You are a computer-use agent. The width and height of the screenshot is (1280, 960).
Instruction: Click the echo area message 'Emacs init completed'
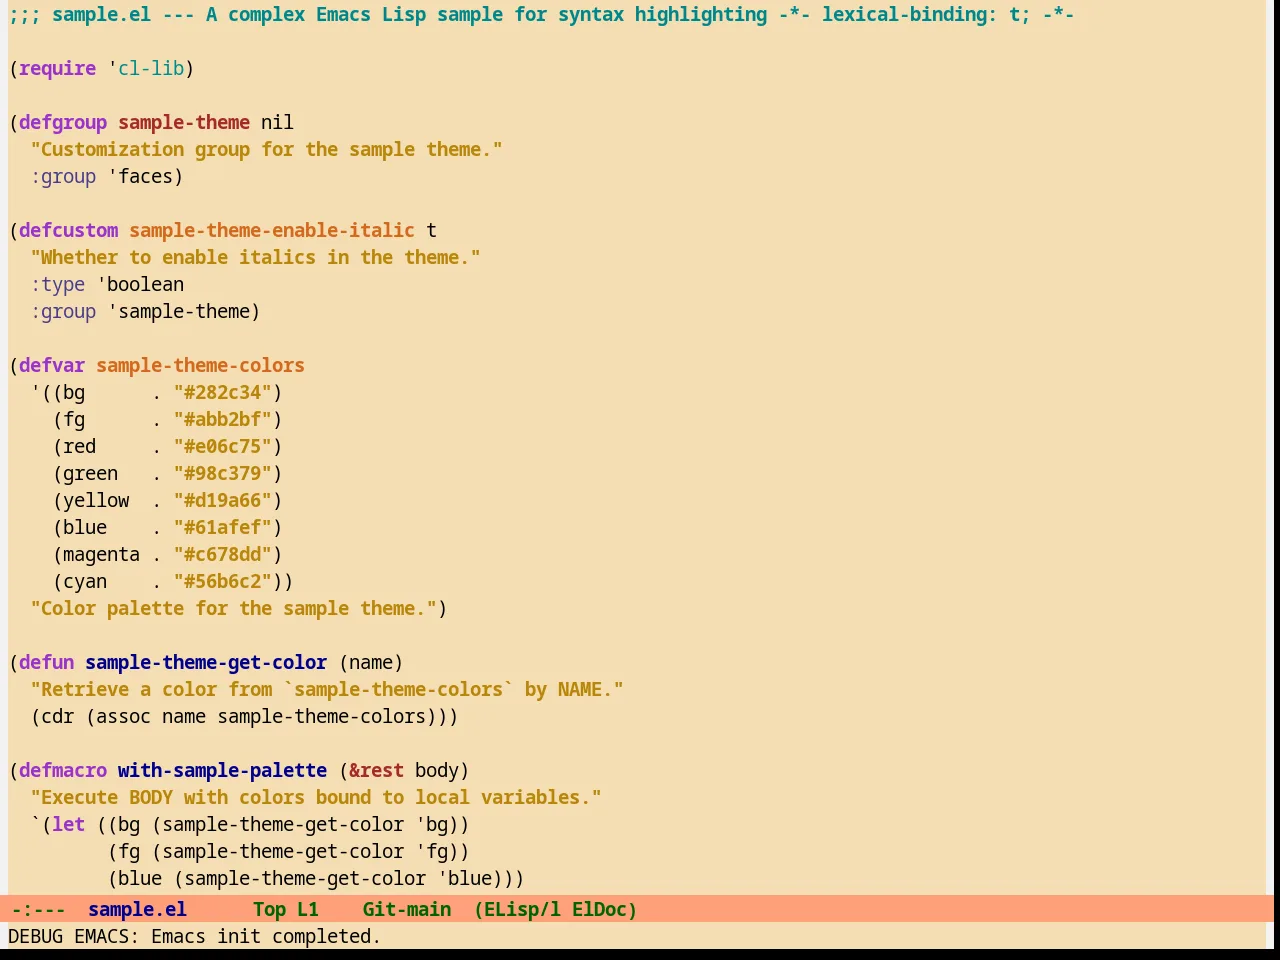266,936
